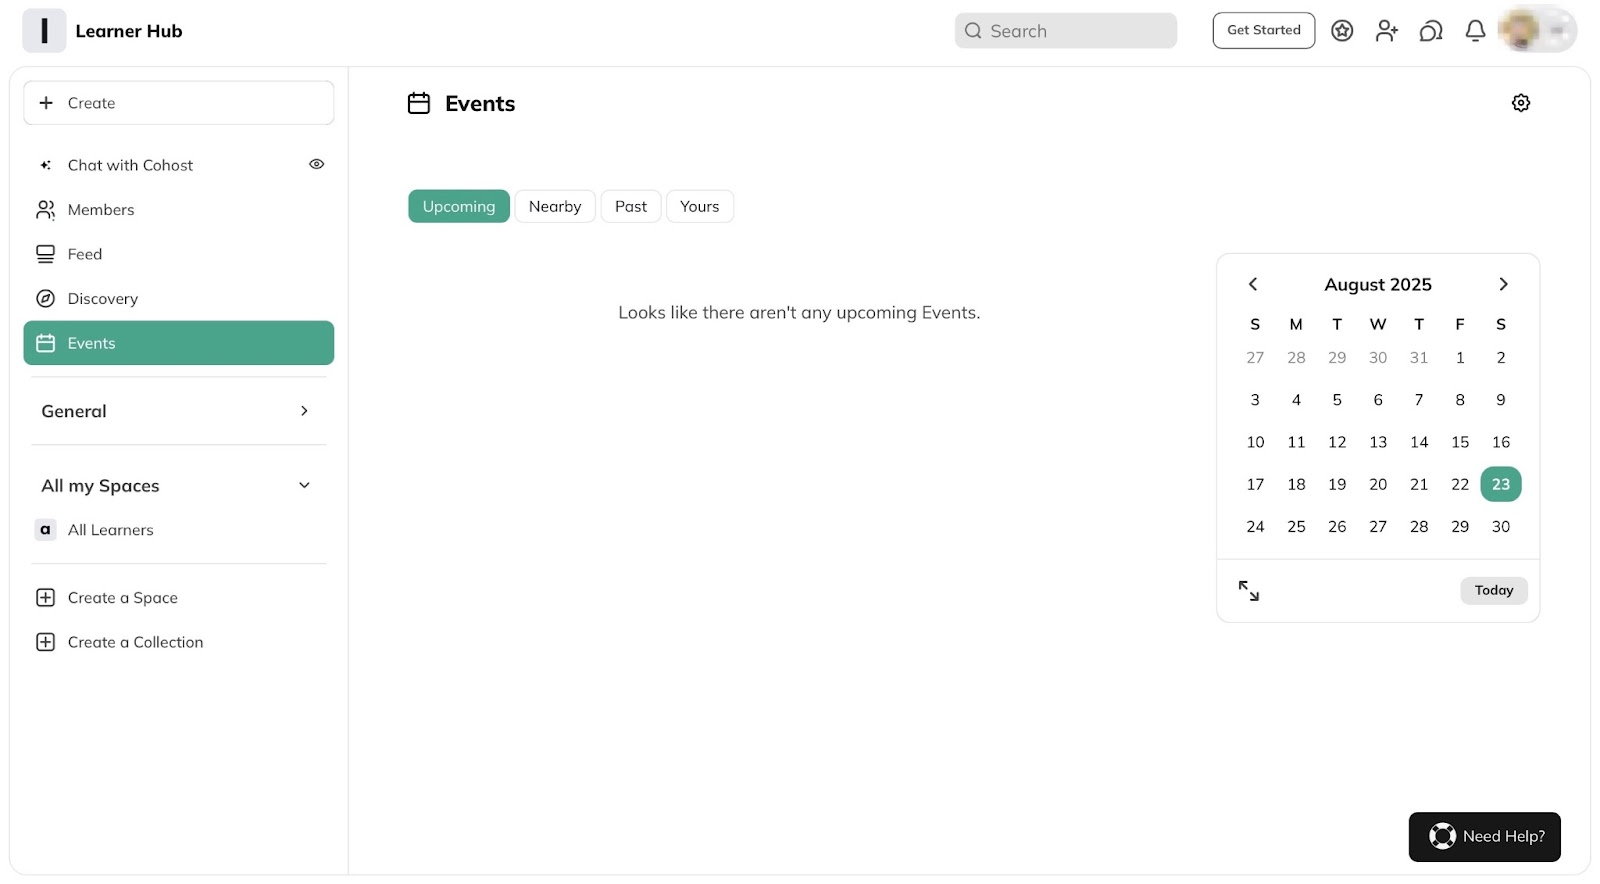
Task: Switch to the Yours tab
Action: tap(700, 206)
